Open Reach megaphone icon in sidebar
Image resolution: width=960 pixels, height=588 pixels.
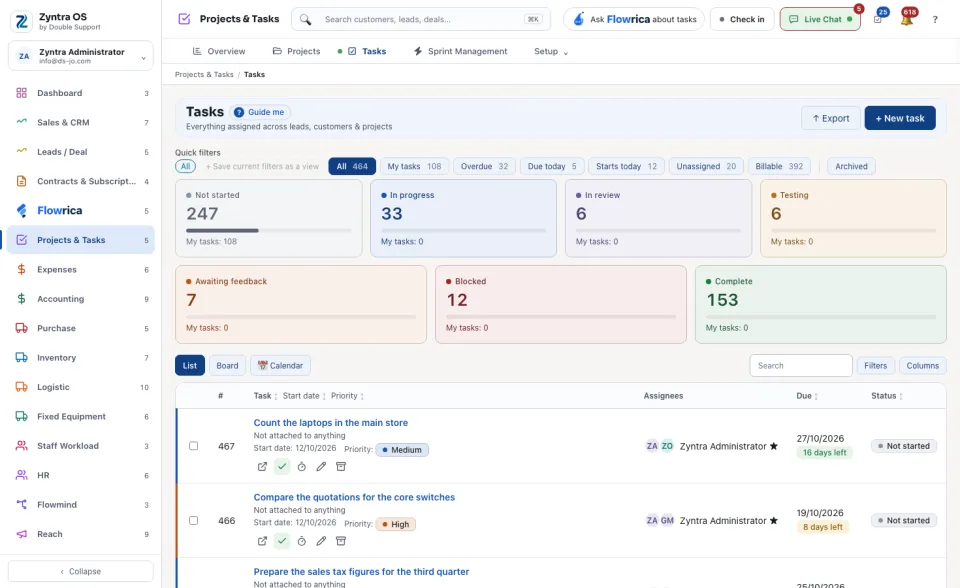click(x=21, y=534)
